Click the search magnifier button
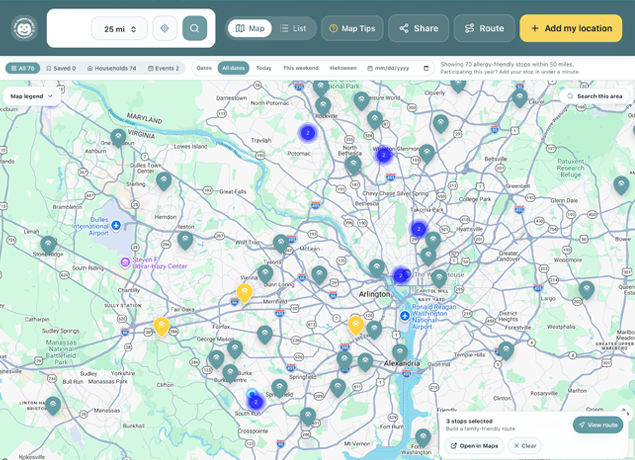635x460 pixels. coord(194,28)
